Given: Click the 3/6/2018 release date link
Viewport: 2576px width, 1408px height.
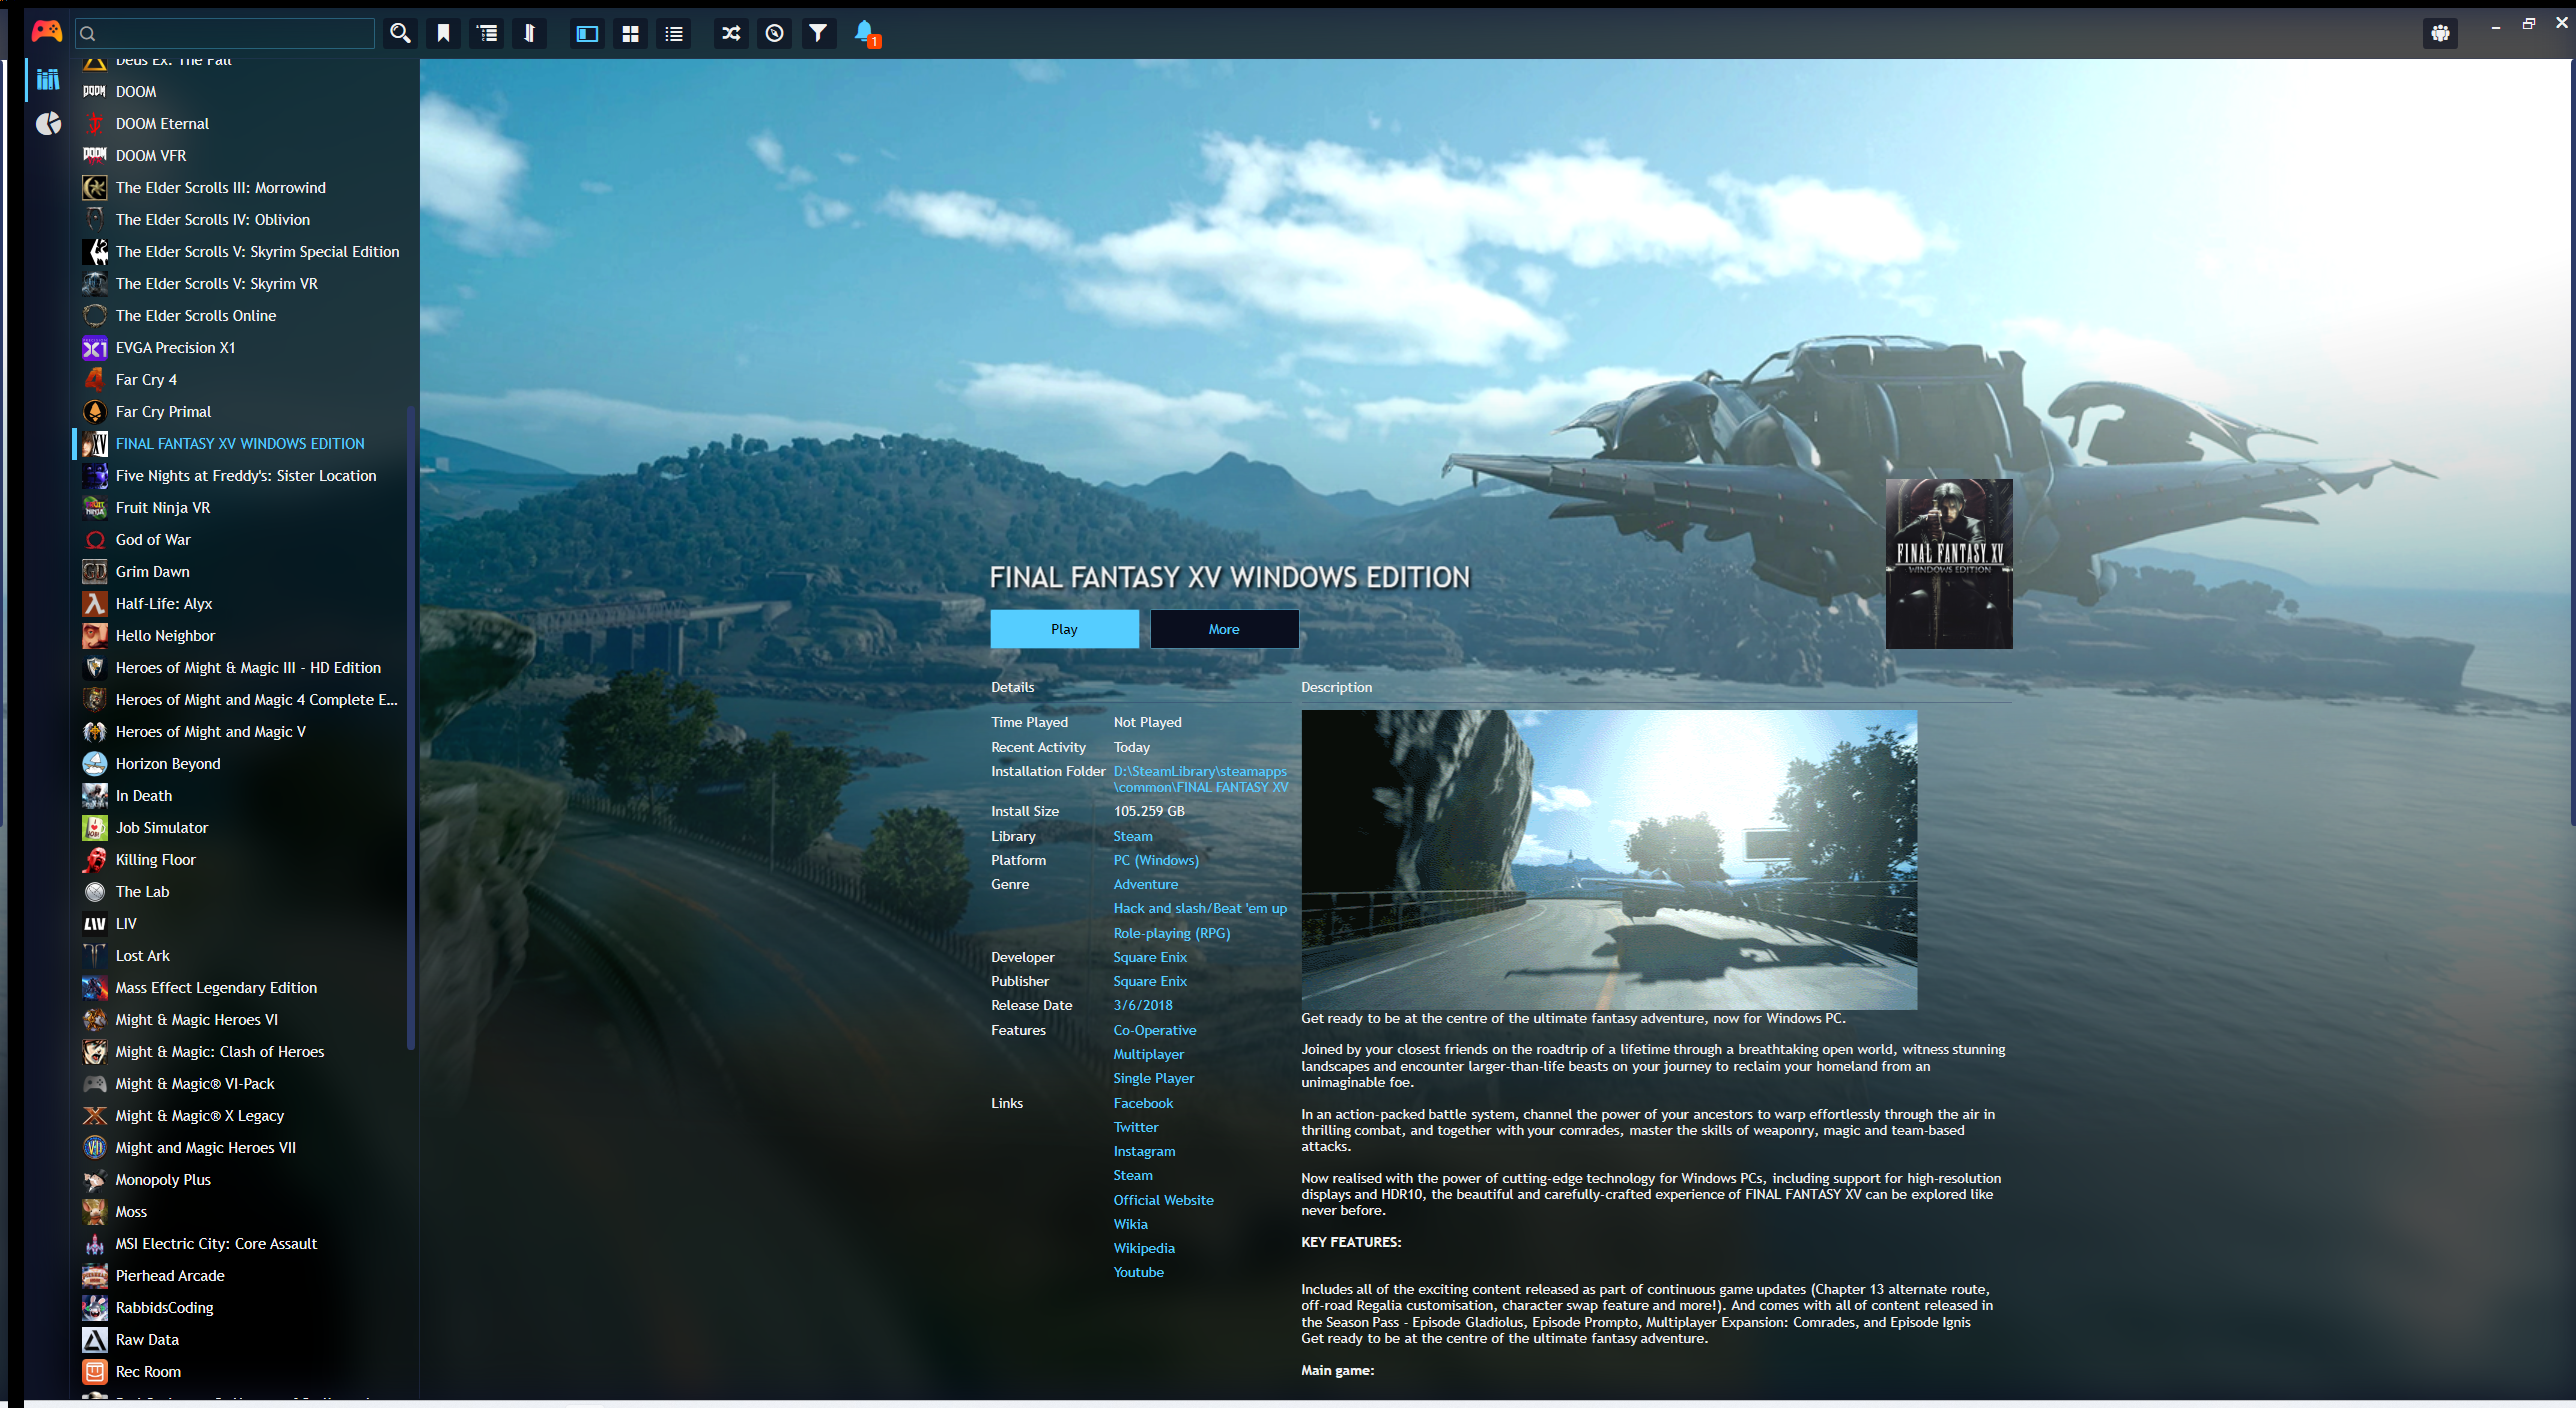Looking at the screenshot, I should click(1142, 1005).
